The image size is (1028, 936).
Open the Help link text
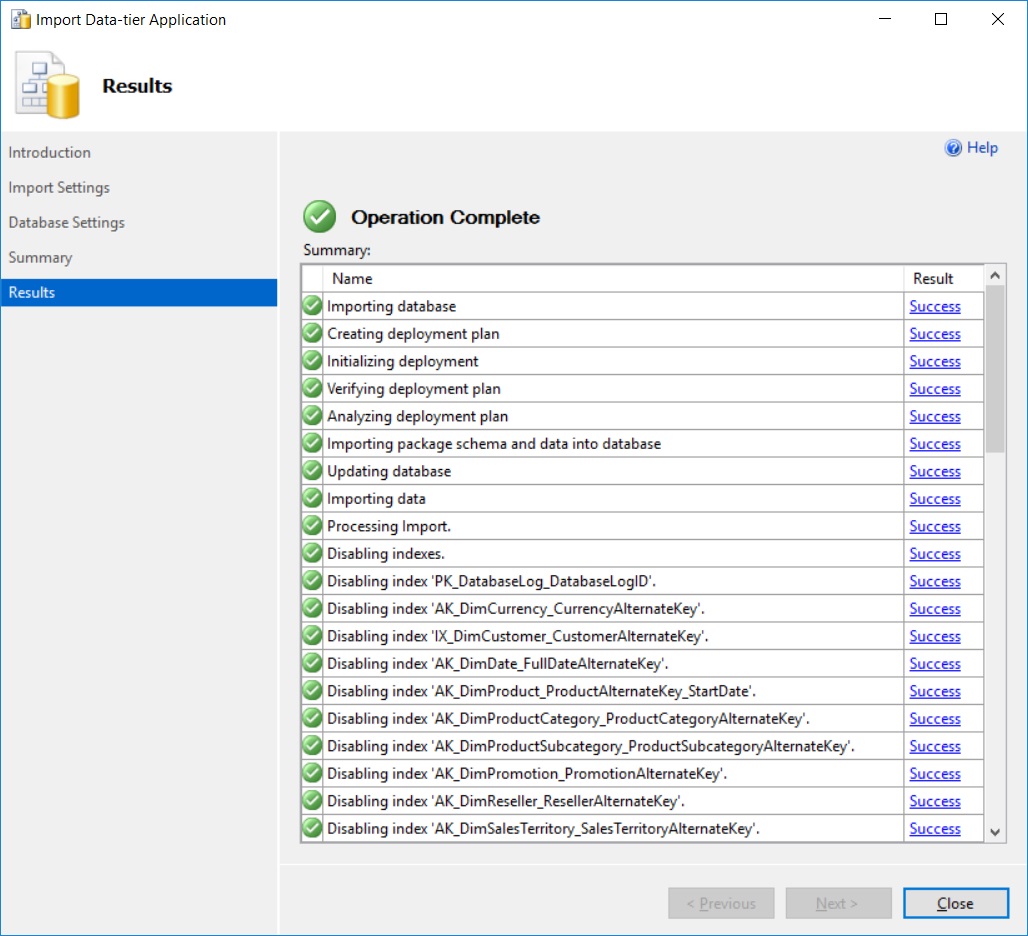click(982, 148)
